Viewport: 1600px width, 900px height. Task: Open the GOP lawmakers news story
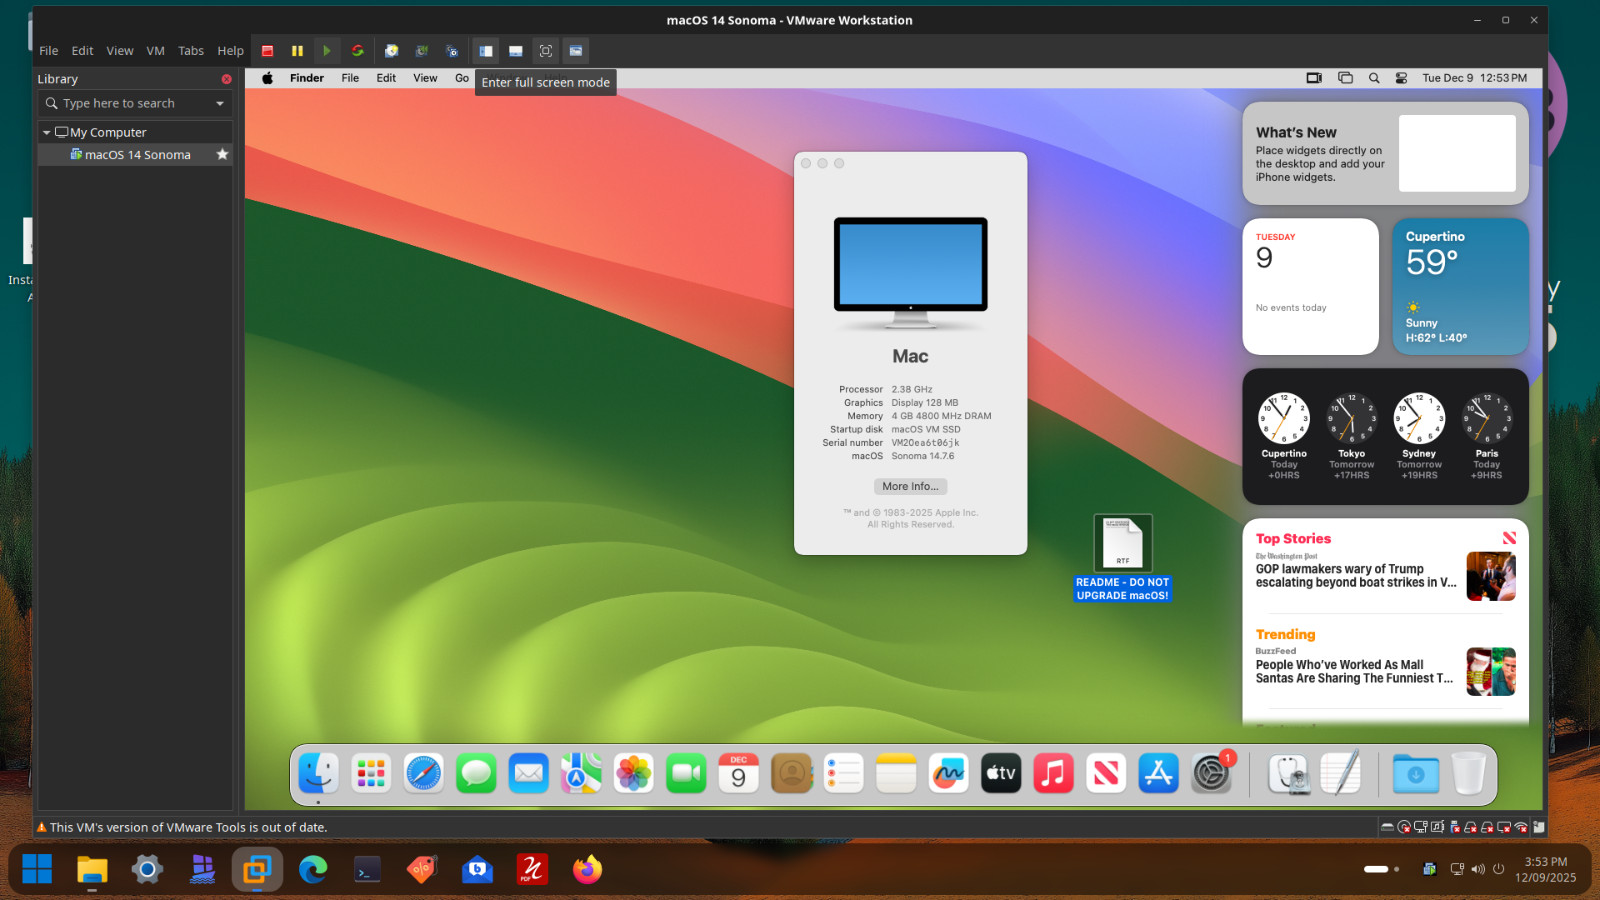[x=1385, y=576]
